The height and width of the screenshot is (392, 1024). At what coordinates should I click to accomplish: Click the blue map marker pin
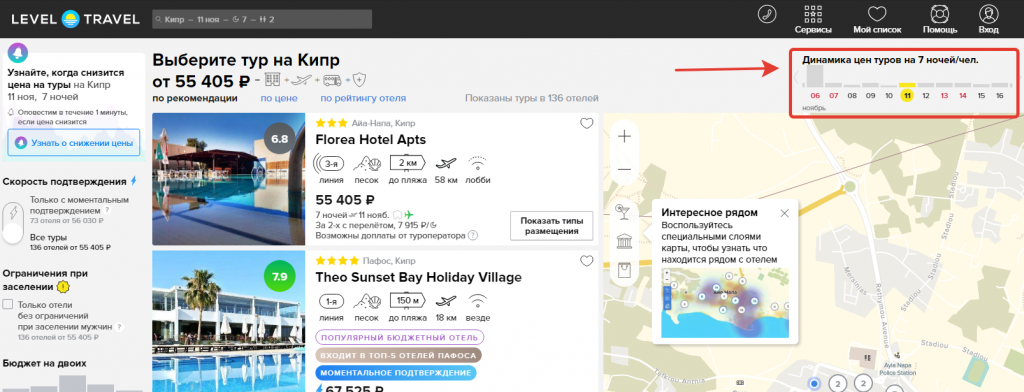pyautogui.click(x=814, y=383)
